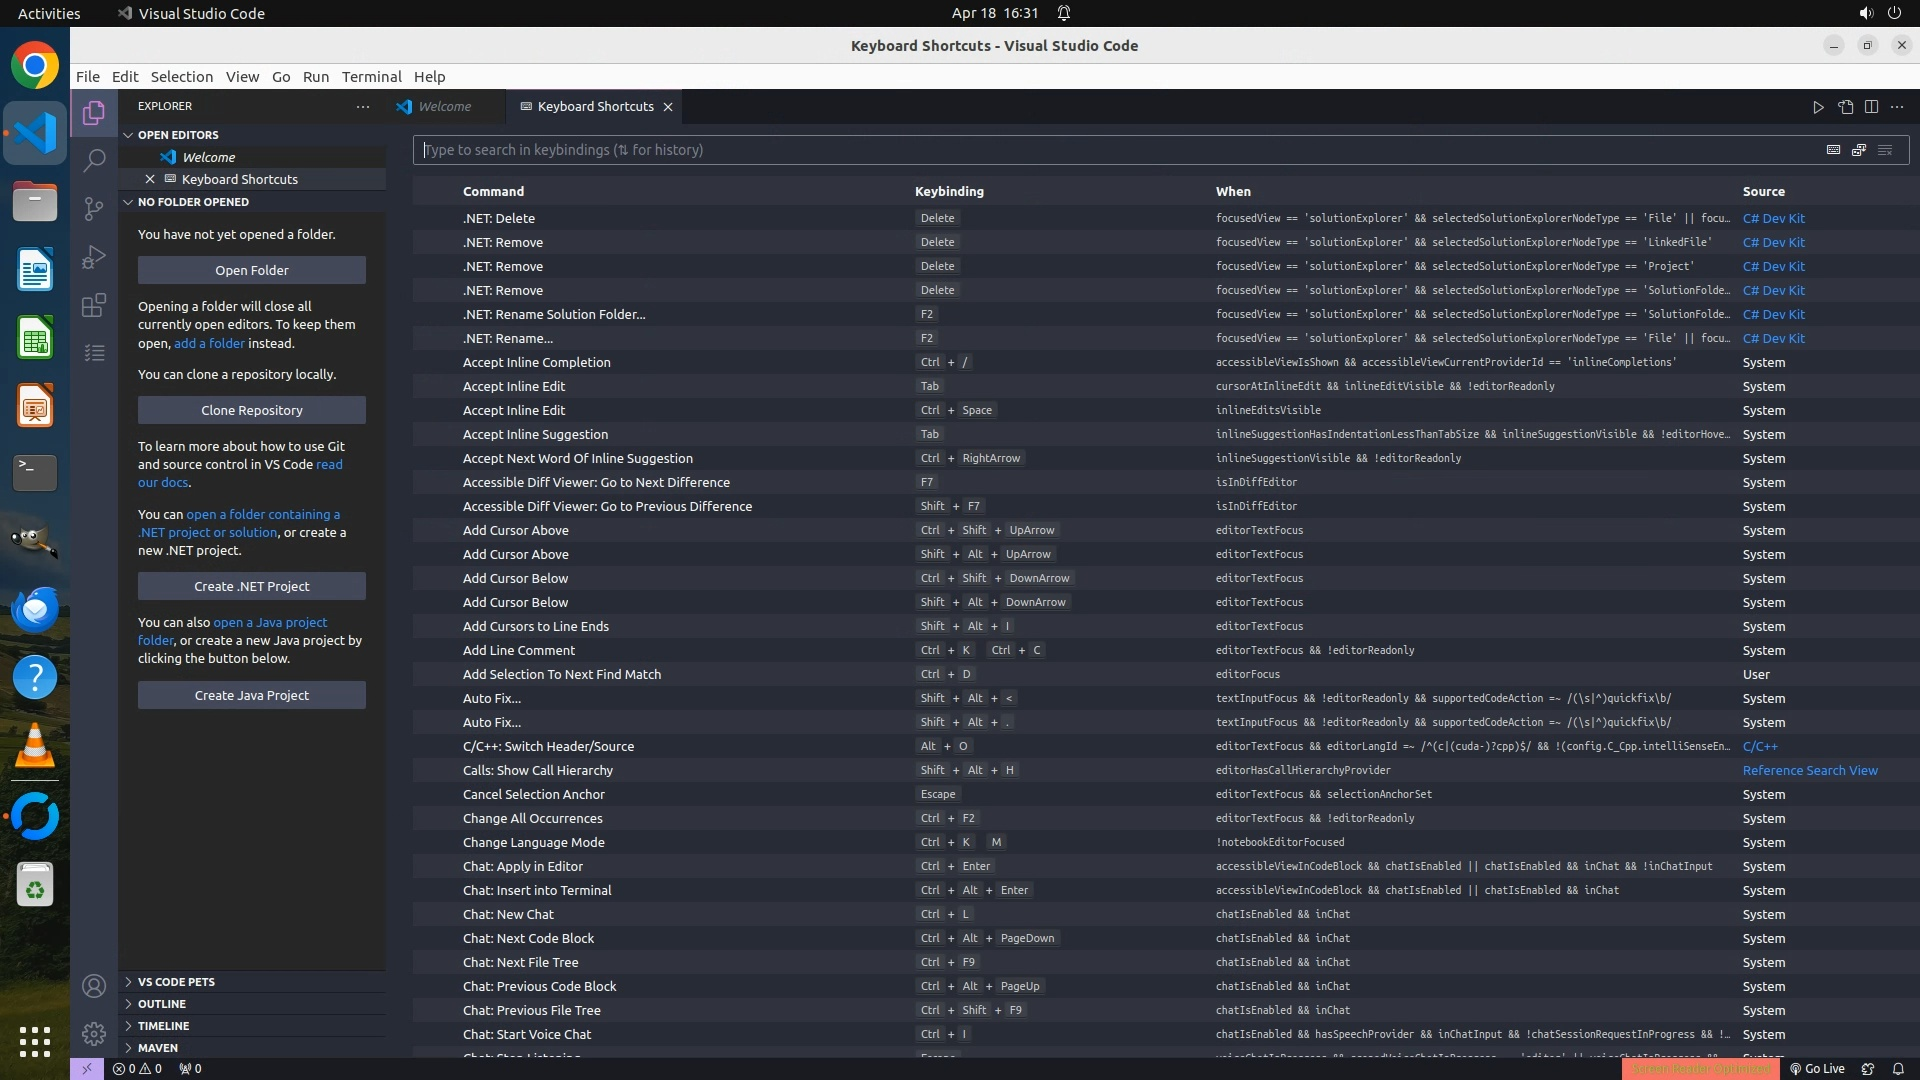
Task: Open Thunderbird from the Ubuntu dock
Action: pos(35,608)
